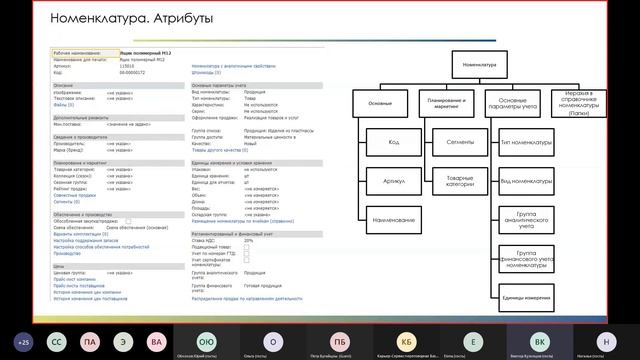Toggle the Подакцизный товар checkbox
This screenshot has height=360, width=640.
[246, 247]
